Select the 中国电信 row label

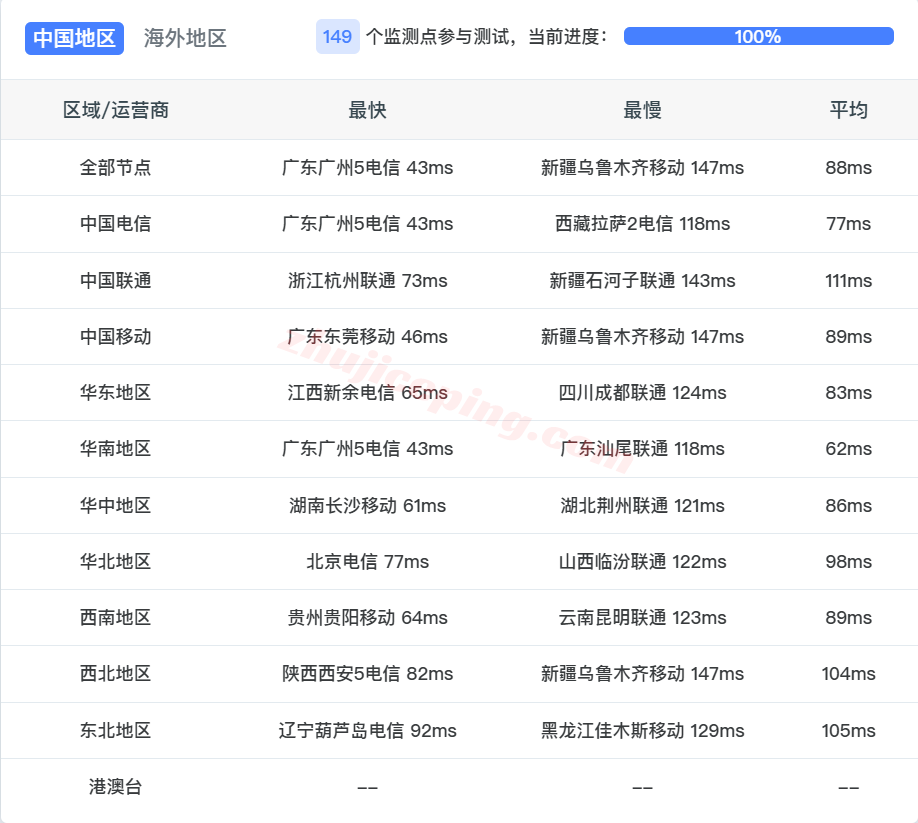(x=115, y=224)
